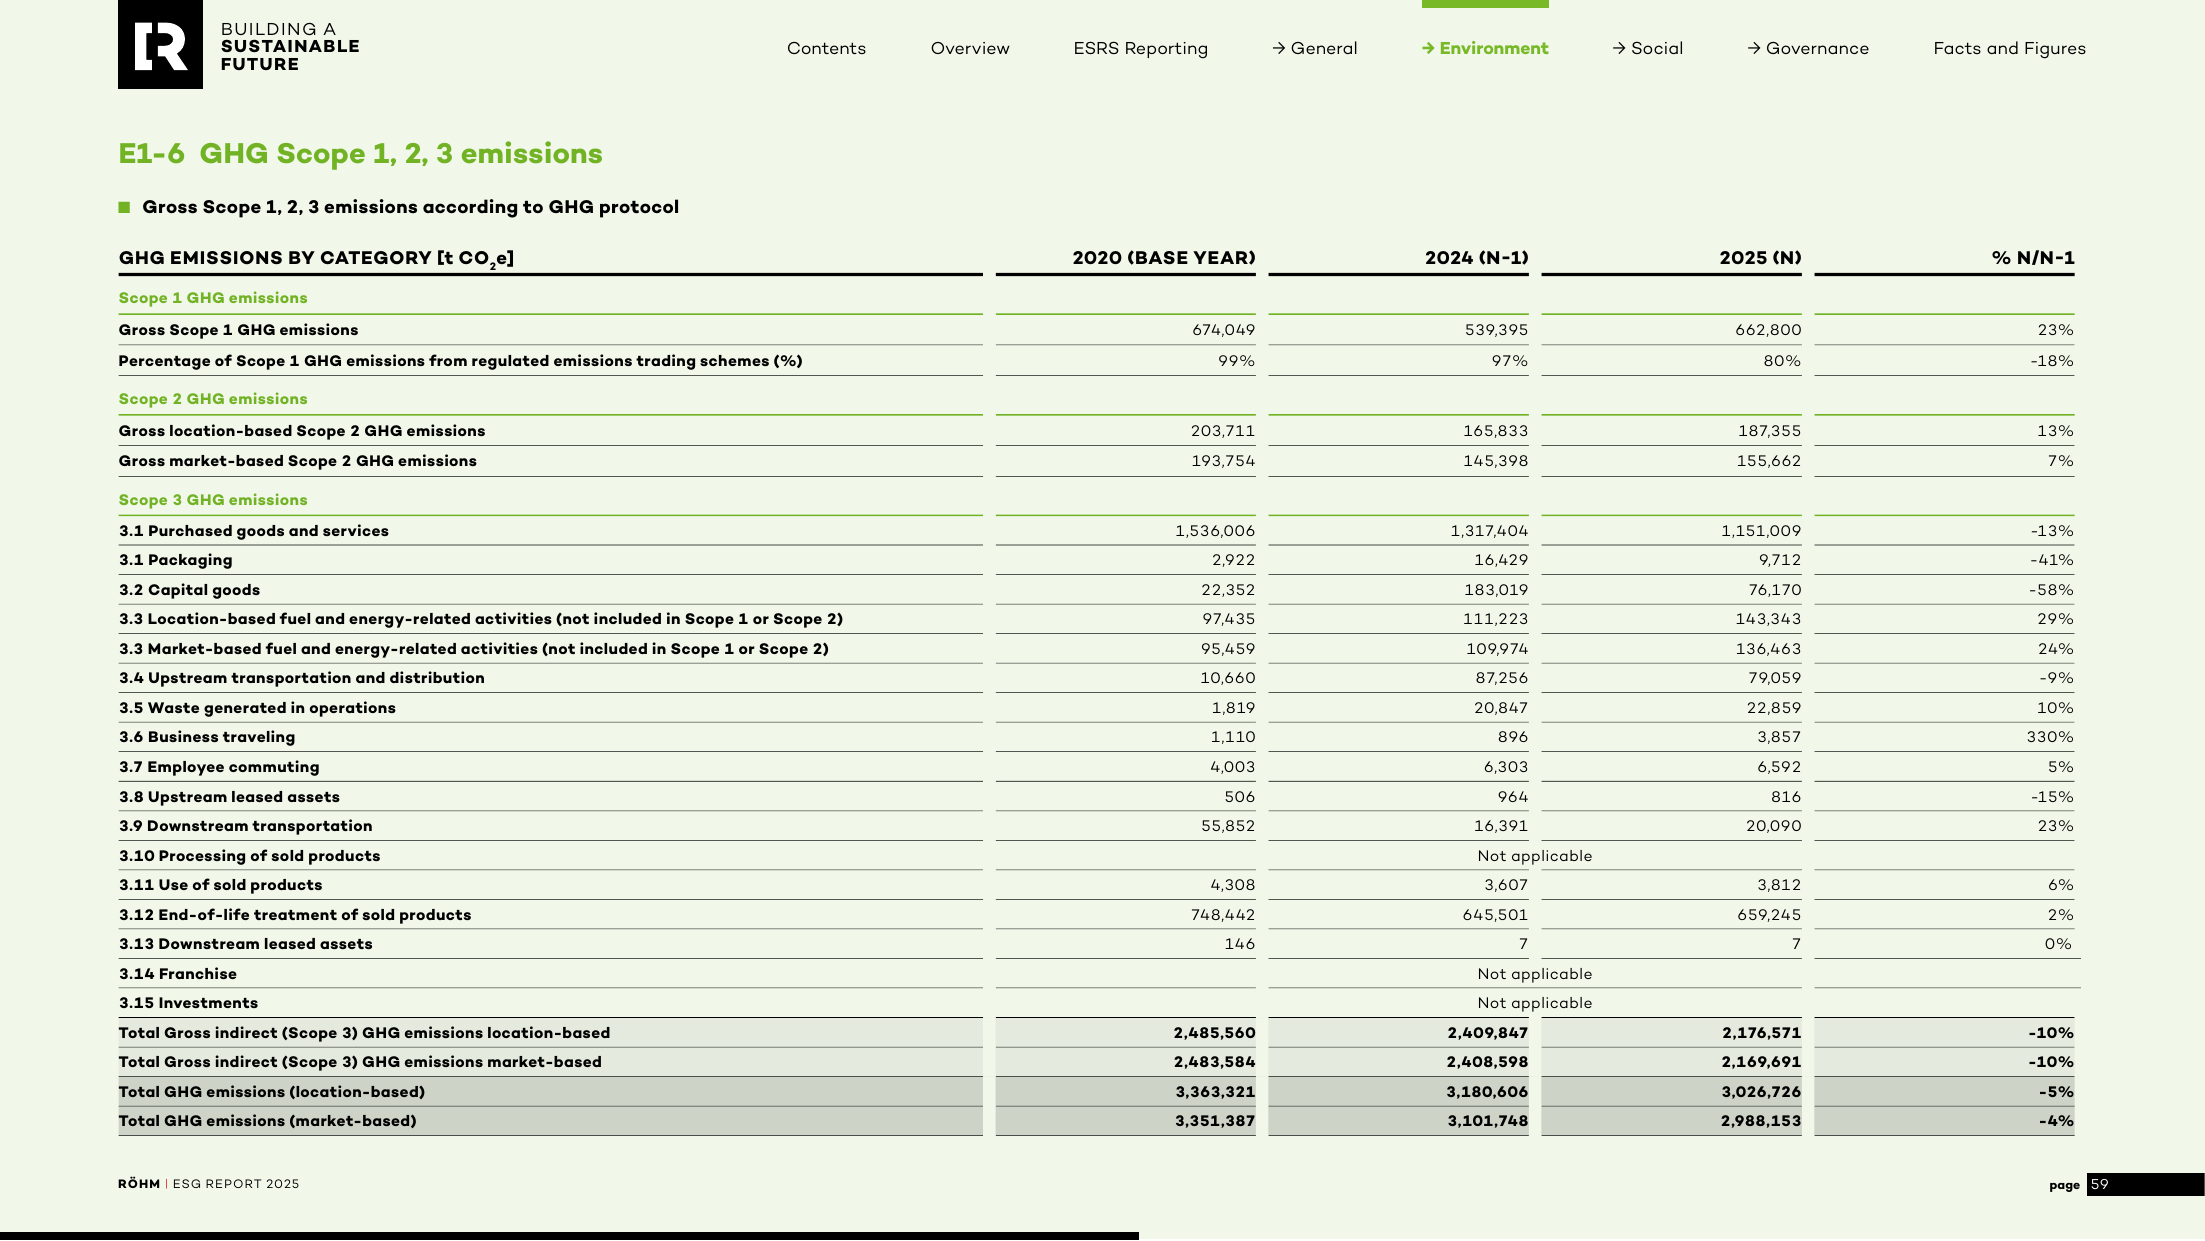Click the column header '2025 (N)'
Image resolution: width=2205 pixels, height=1241 pixels.
pyautogui.click(x=1760, y=258)
